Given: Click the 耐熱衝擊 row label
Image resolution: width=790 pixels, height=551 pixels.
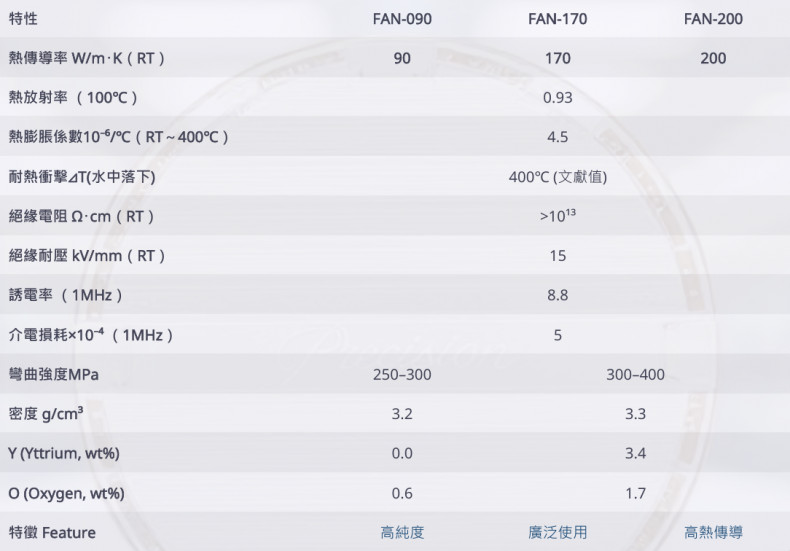Looking at the screenshot, I should tap(81, 177).
